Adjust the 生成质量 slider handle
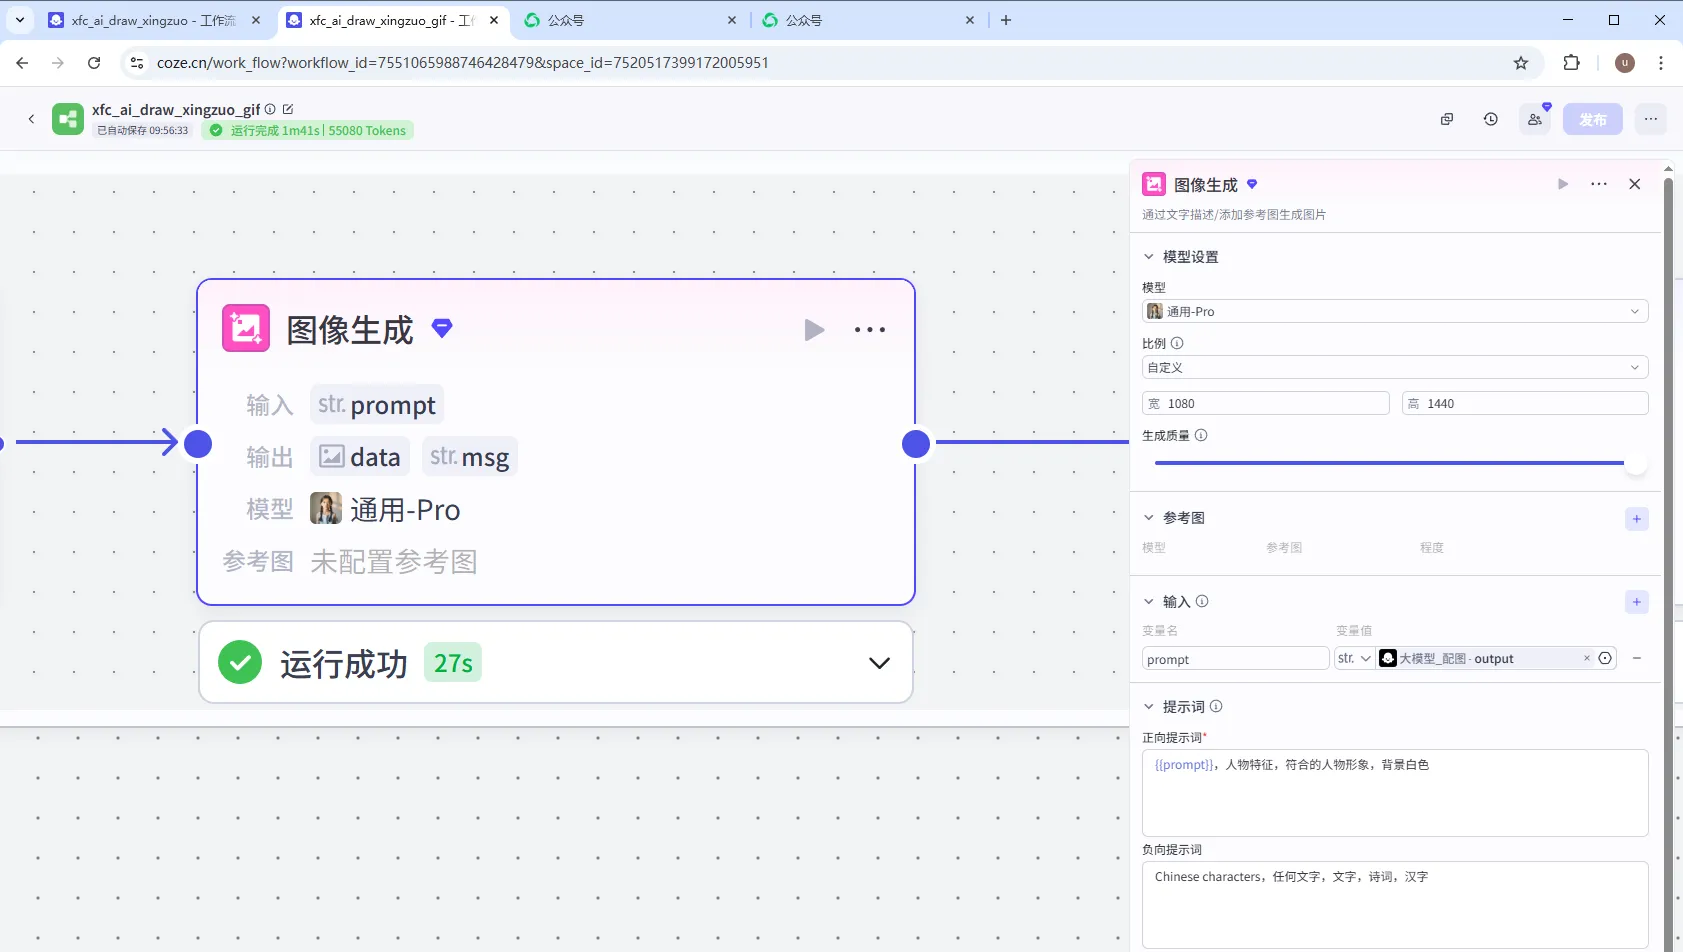Image resolution: width=1683 pixels, height=952 pixels. pos(1635,463)
